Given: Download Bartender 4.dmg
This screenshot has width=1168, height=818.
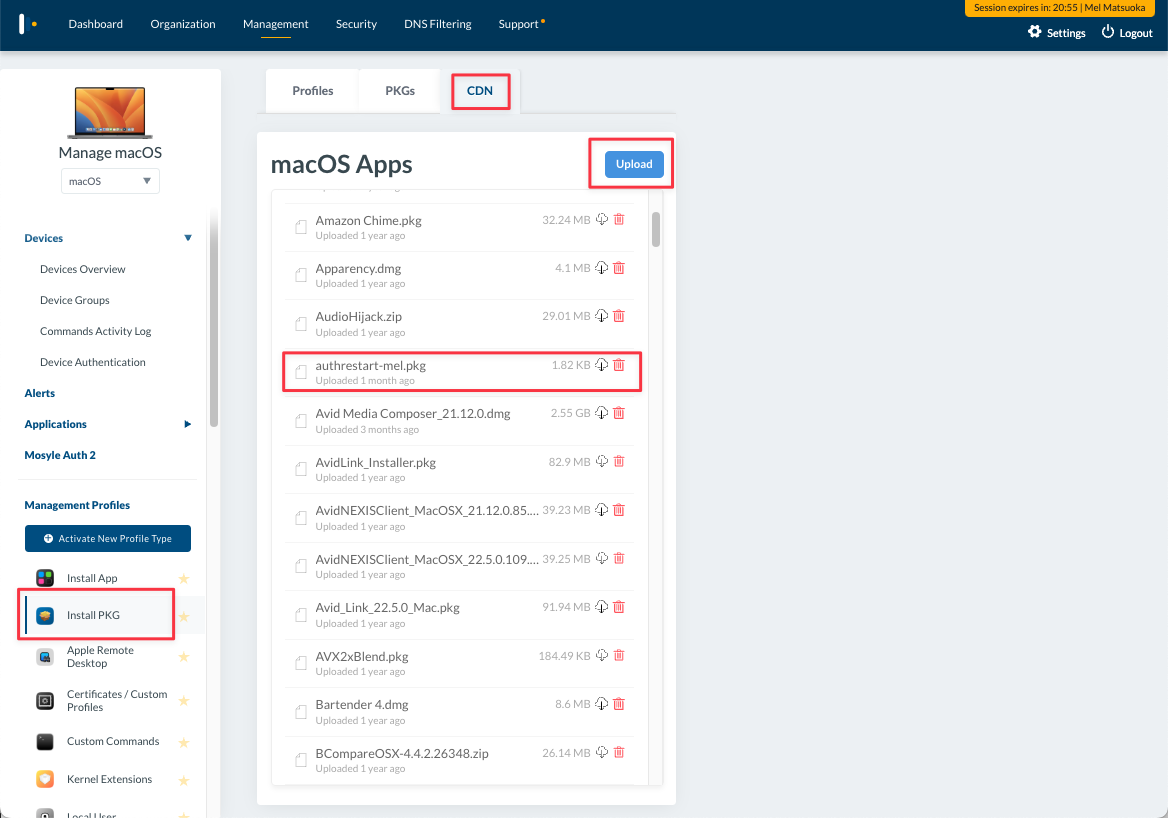Looking at the screenshot, I should point(602,703).
